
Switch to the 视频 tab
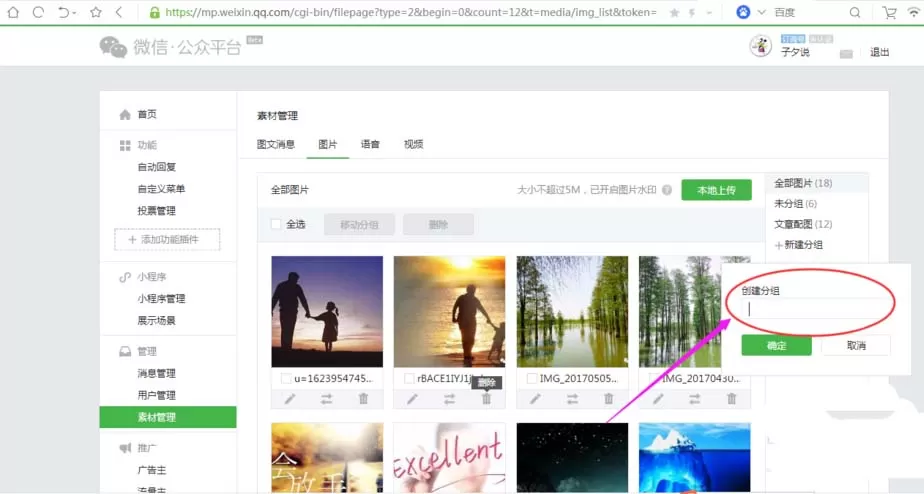pyautogui.click(x=413, y=144)
